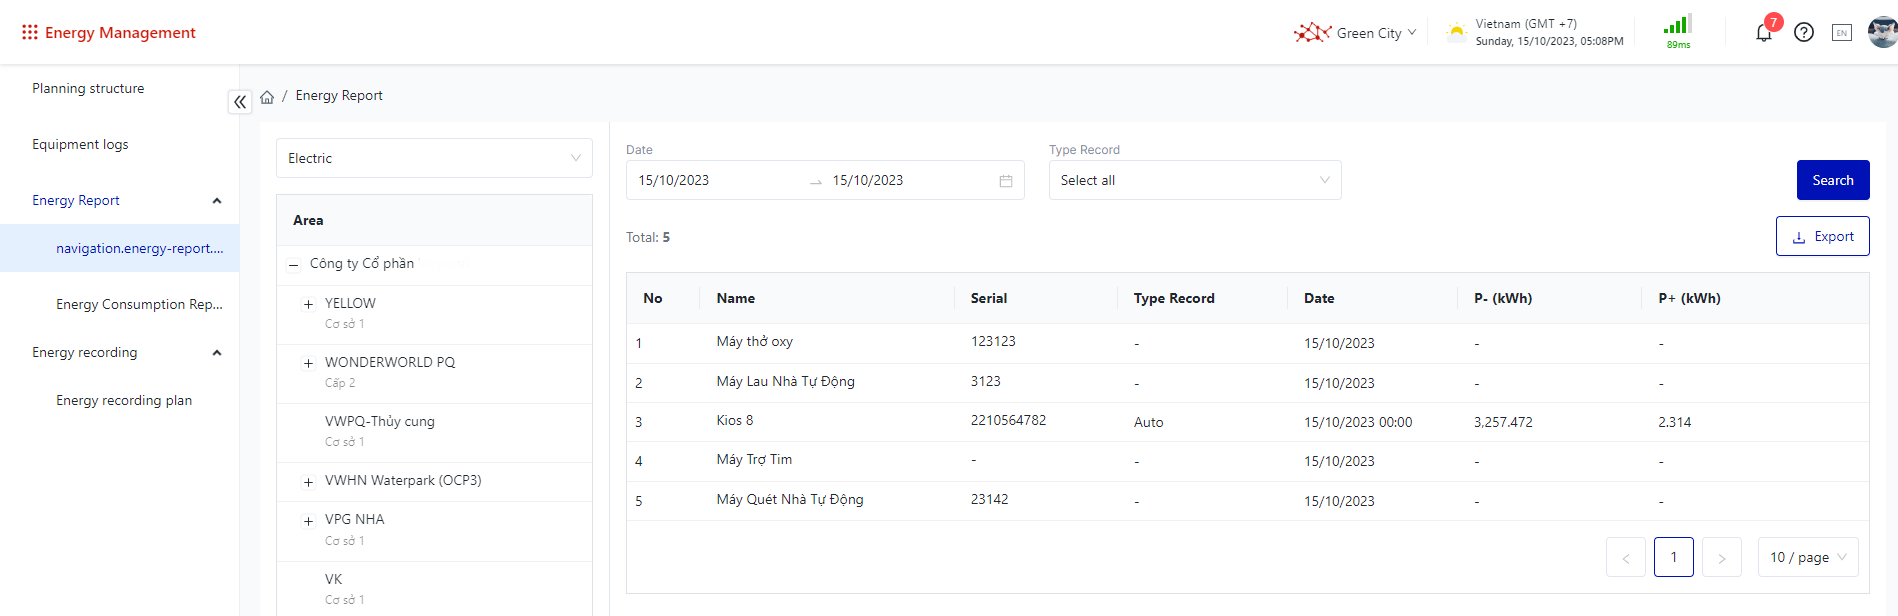Open Energy recording plan menu item
The image size is (1898, 616).
coord(124,400)
